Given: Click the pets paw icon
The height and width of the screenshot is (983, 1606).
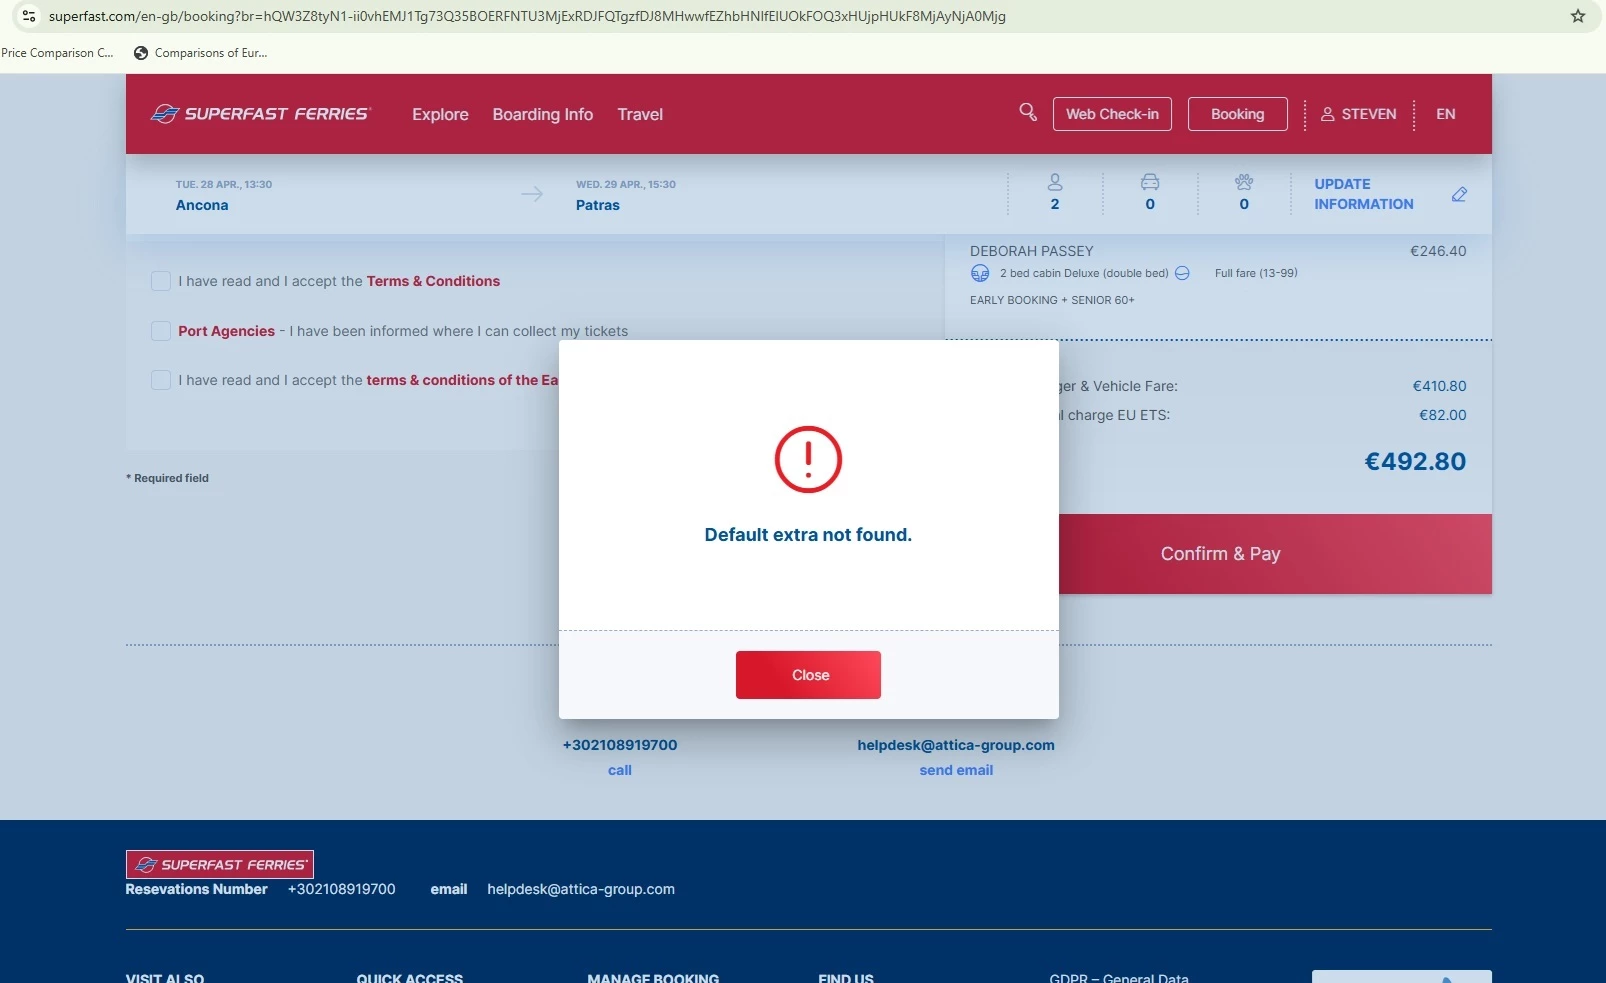Looking at the screenshot, I should pos(1244,182).
